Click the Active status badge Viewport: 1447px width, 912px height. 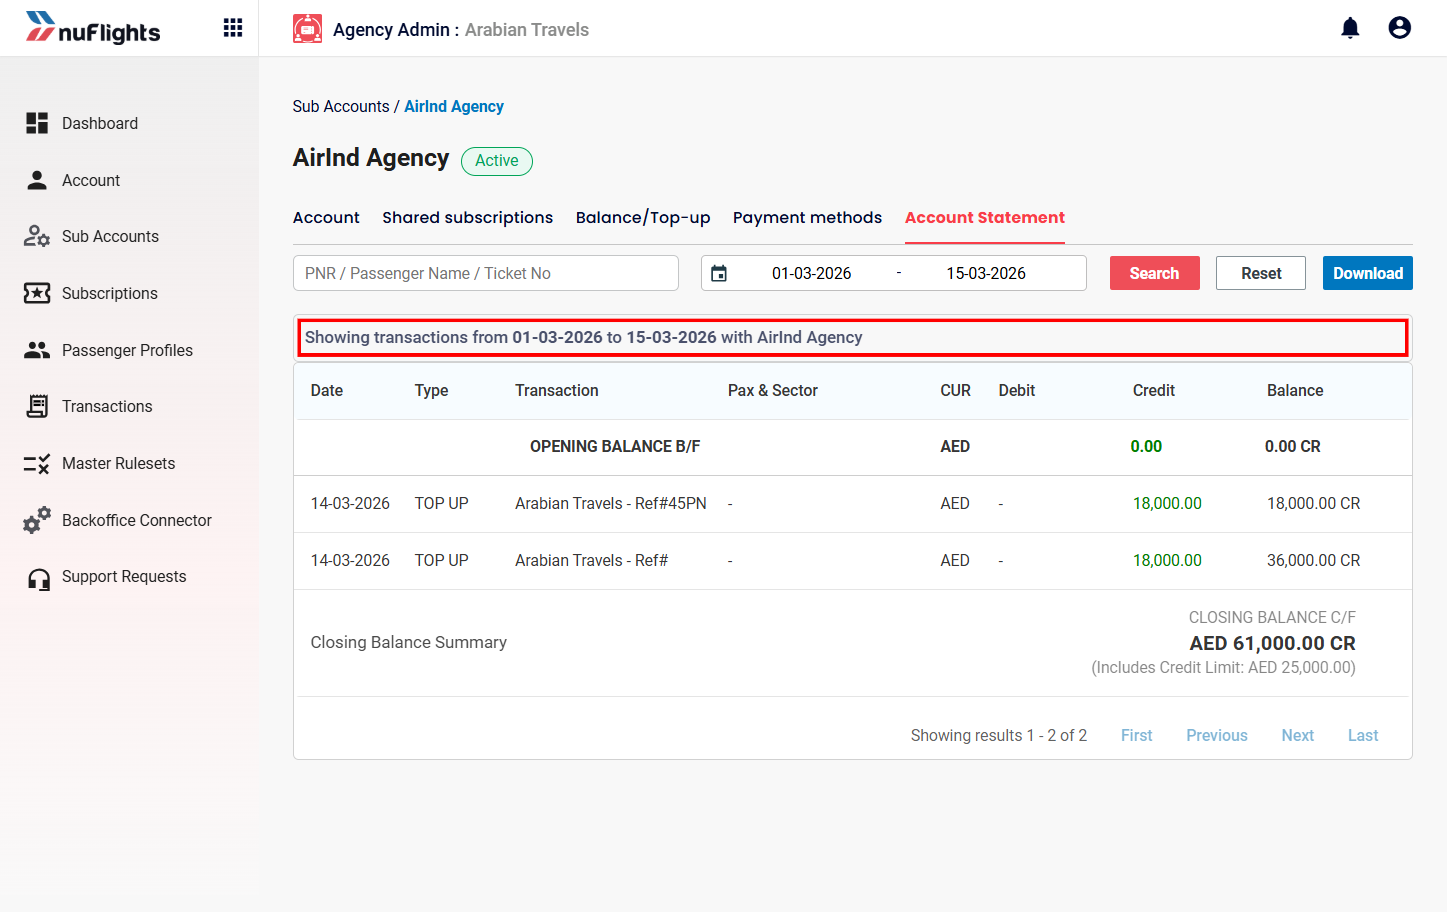tap(497, 161)
